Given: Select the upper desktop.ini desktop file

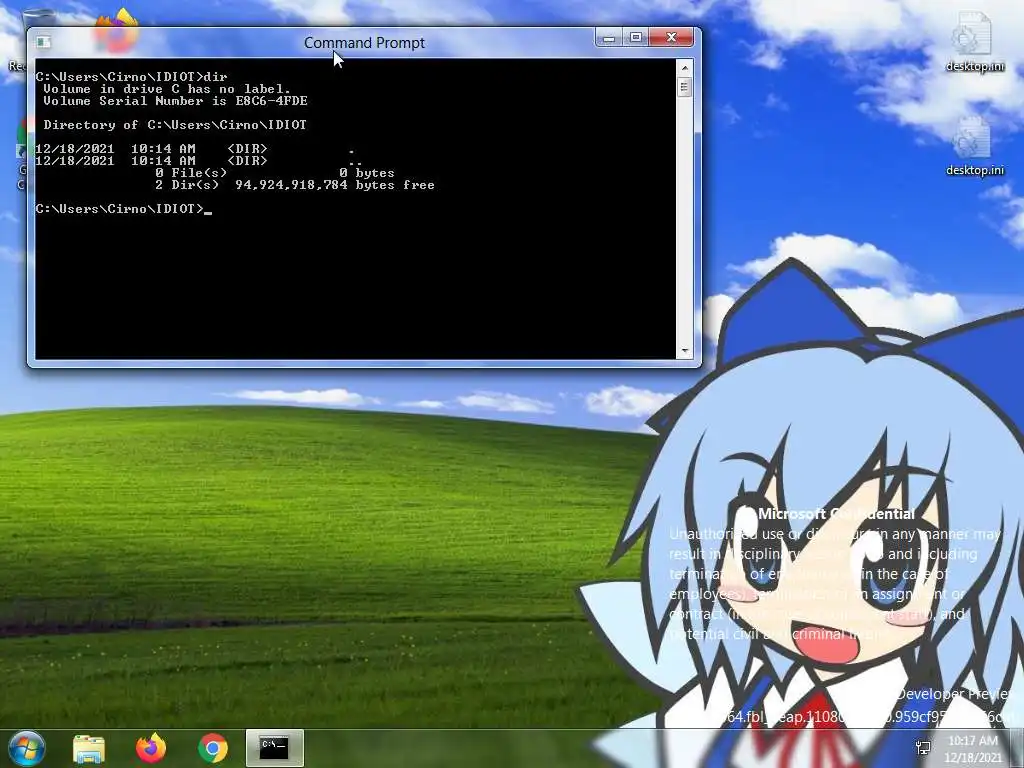Looking at the screenshot, I should [x=974, y=41].
